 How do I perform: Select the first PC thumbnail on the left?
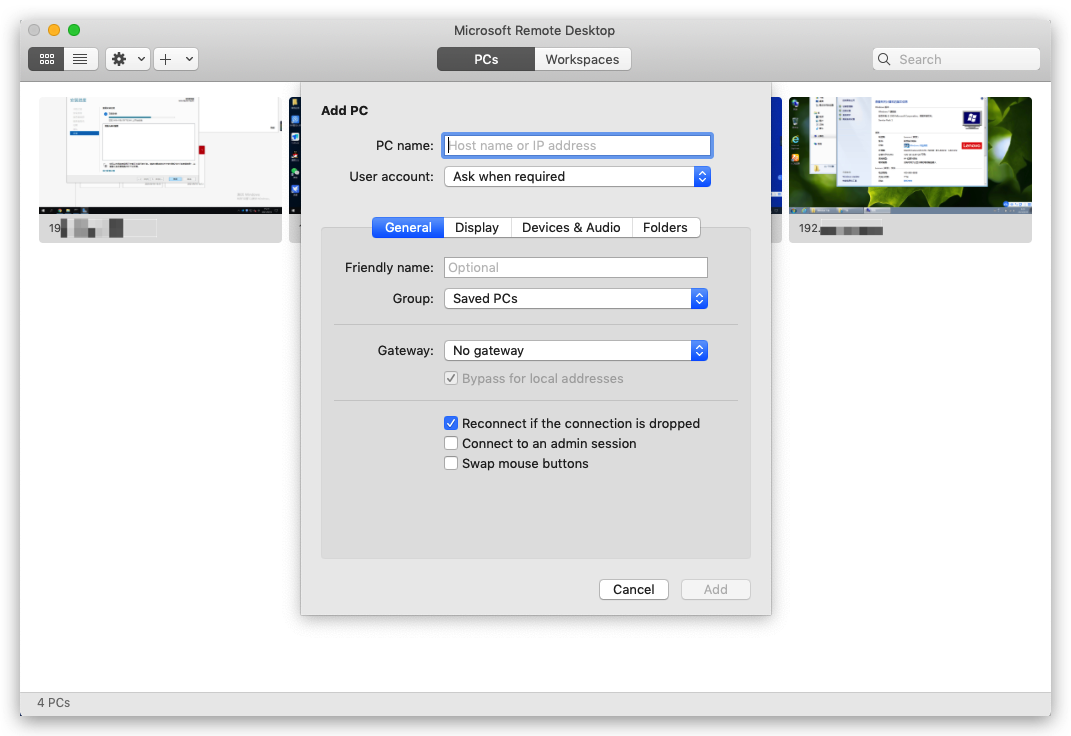(161, 169)
